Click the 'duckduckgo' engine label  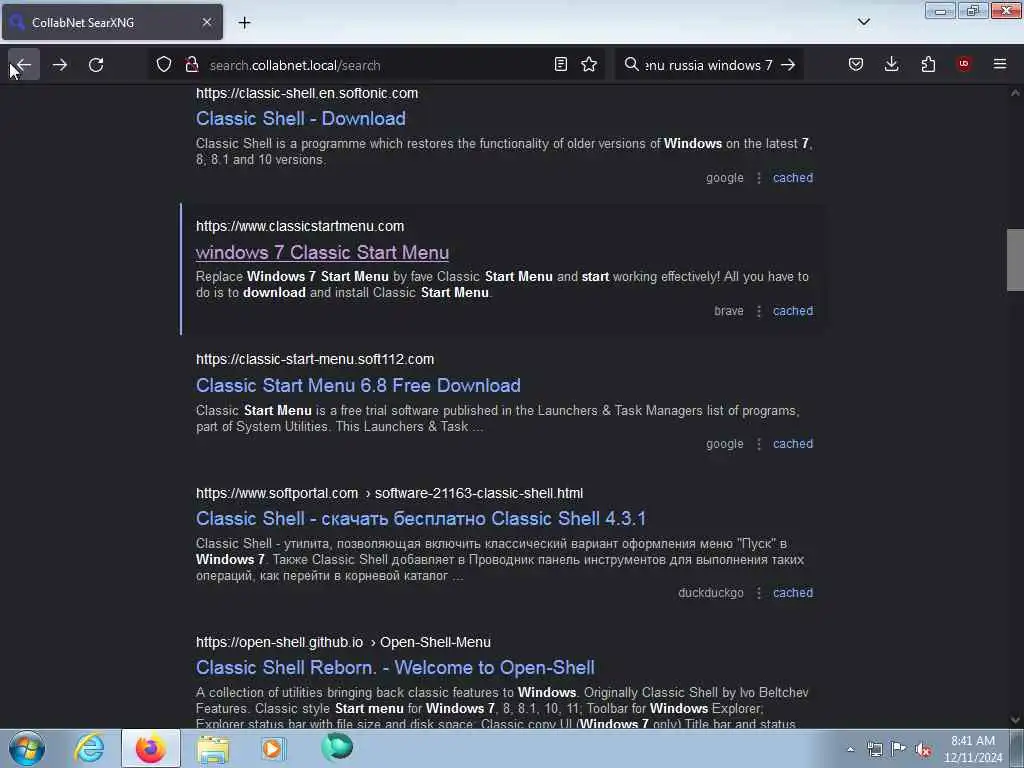711,593
